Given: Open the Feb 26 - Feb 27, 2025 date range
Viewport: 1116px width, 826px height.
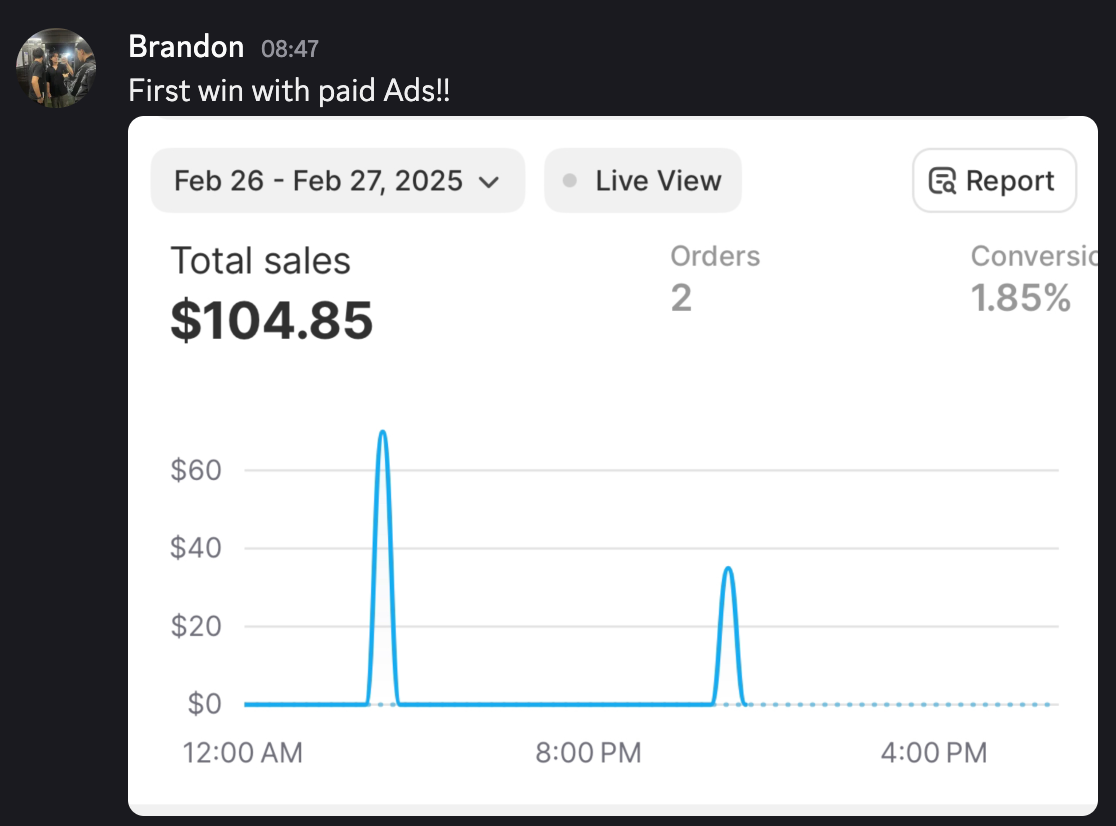Looking at the screenshot, I should pos(318,181).
